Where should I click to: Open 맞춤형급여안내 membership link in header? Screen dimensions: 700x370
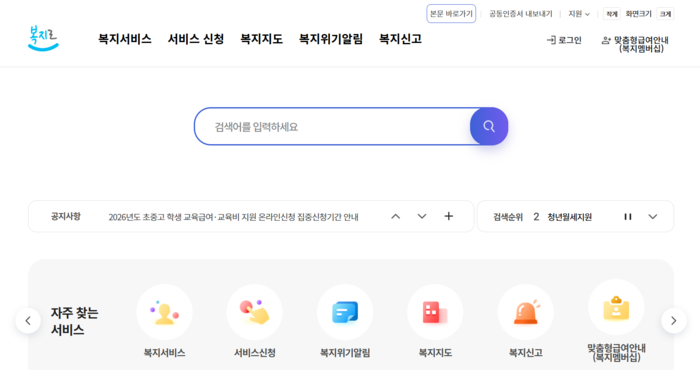coord(635,44)
